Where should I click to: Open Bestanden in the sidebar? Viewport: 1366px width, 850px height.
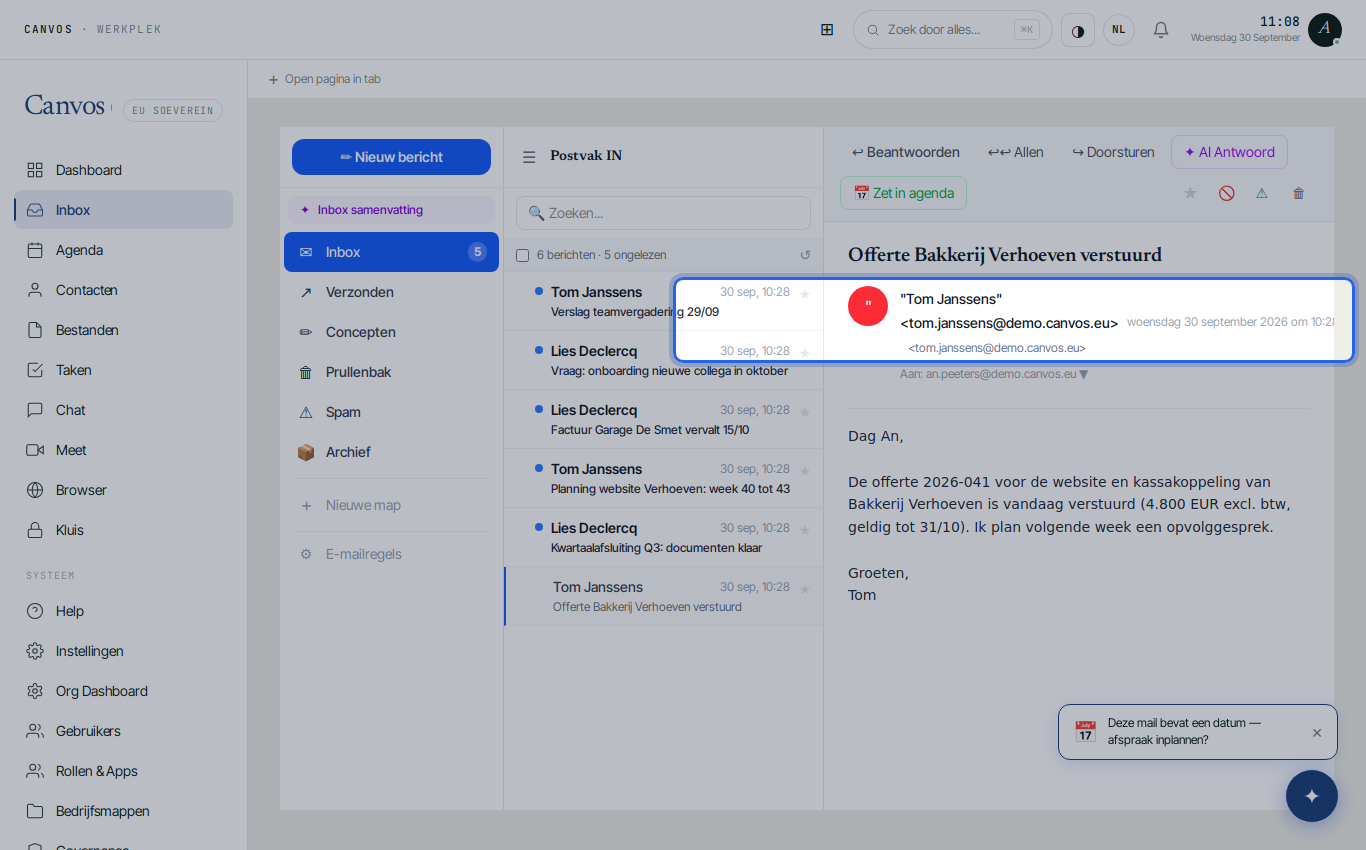pyautogui.click(x=123, y=330)
